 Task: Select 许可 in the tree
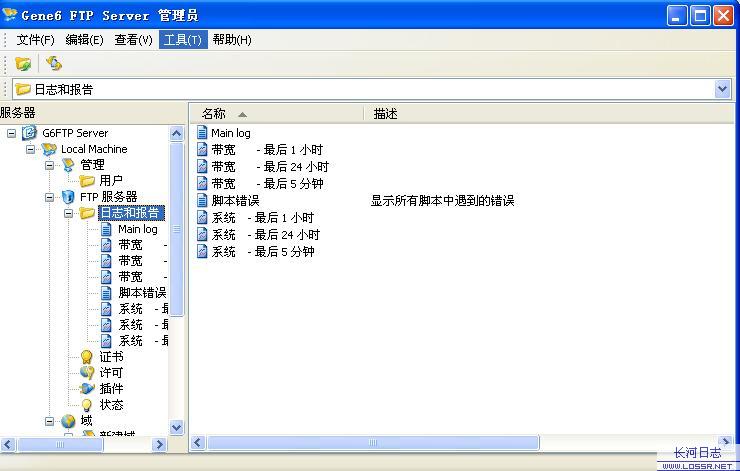(x=111, y=373)
